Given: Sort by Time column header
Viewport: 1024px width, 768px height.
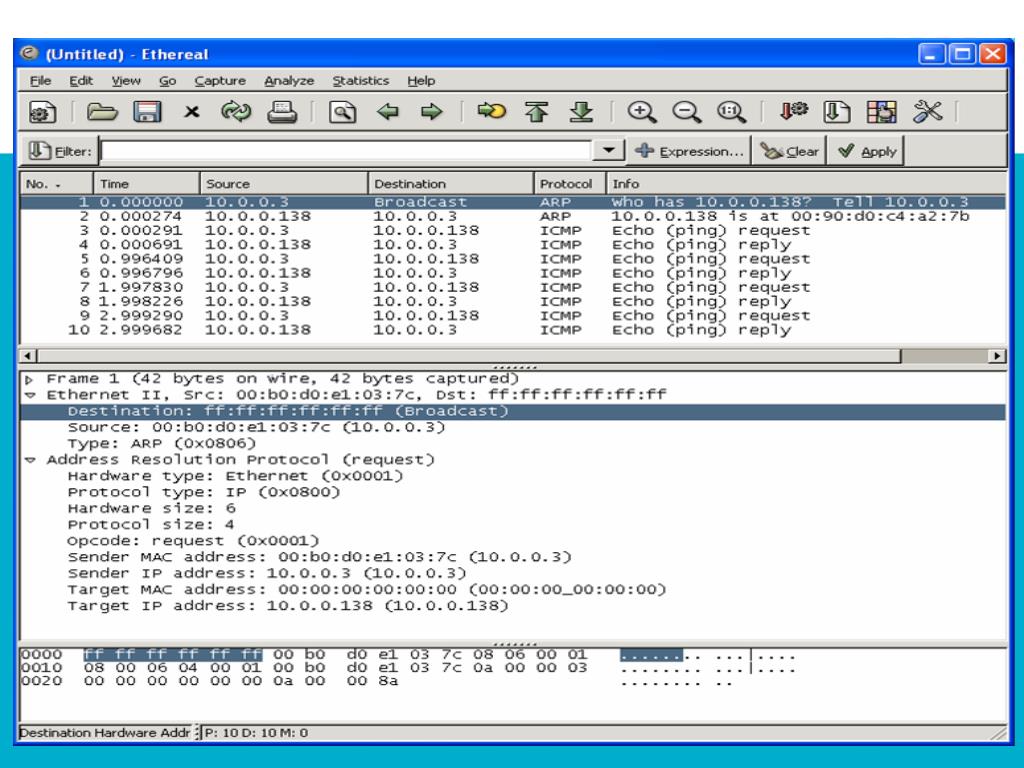Looking at the screenshot, I should coord(146,184).
